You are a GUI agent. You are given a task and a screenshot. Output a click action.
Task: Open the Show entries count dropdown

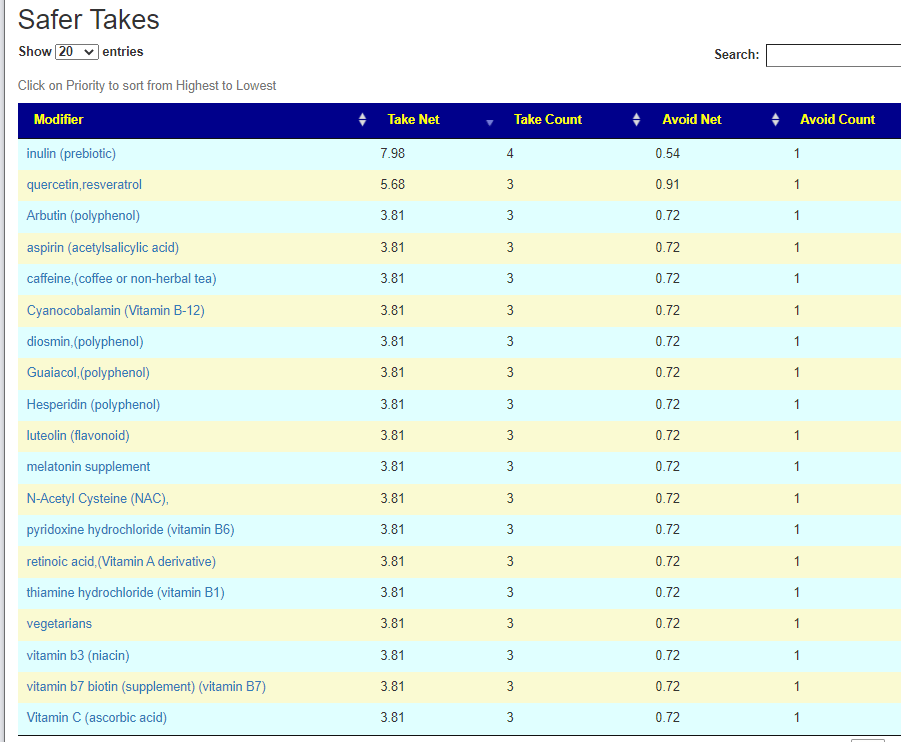(77, 52)
